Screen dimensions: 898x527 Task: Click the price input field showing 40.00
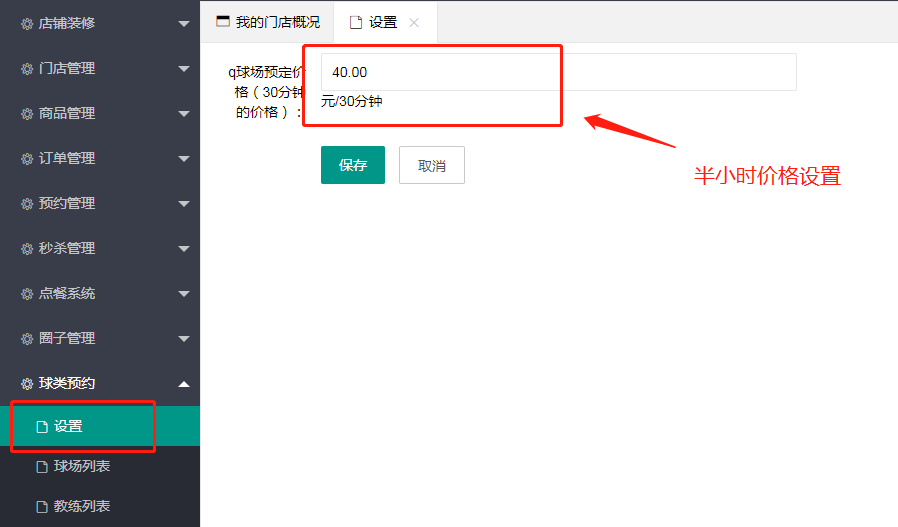[558, 72]
